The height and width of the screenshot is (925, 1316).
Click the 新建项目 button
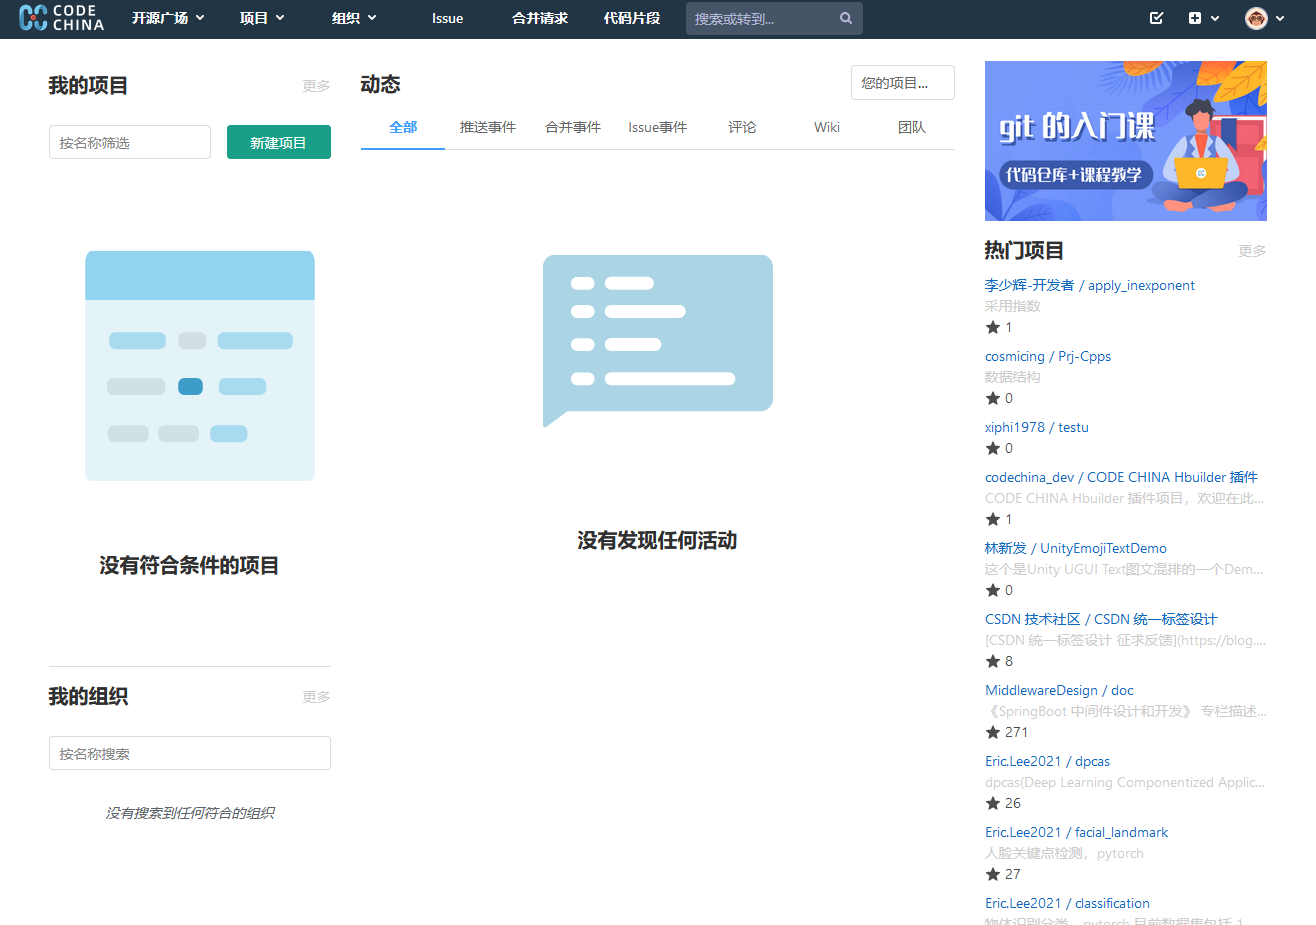(279, 142)
